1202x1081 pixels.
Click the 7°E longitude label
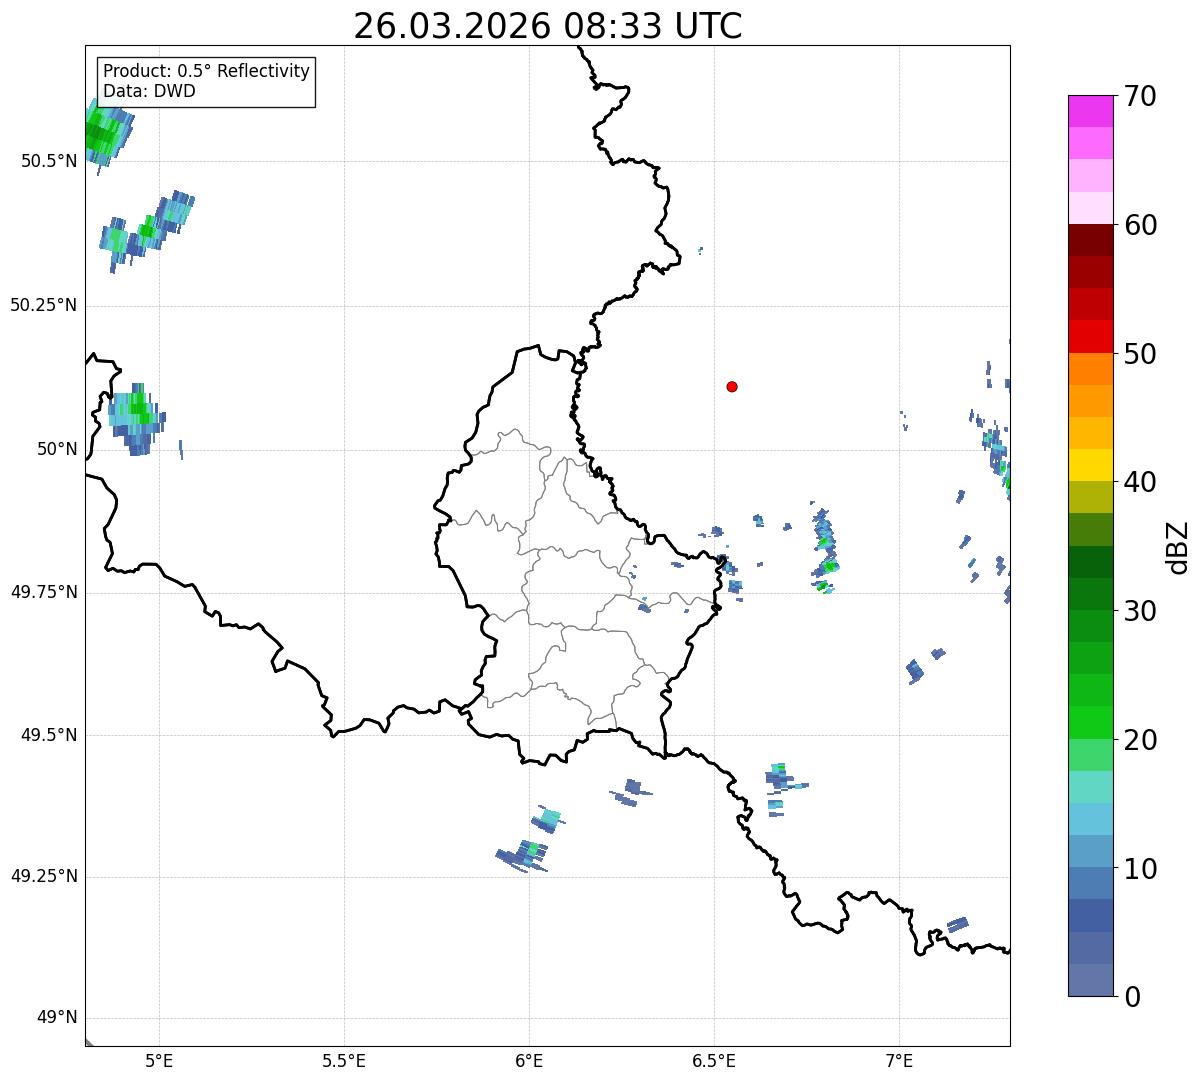pos(899,1060)
